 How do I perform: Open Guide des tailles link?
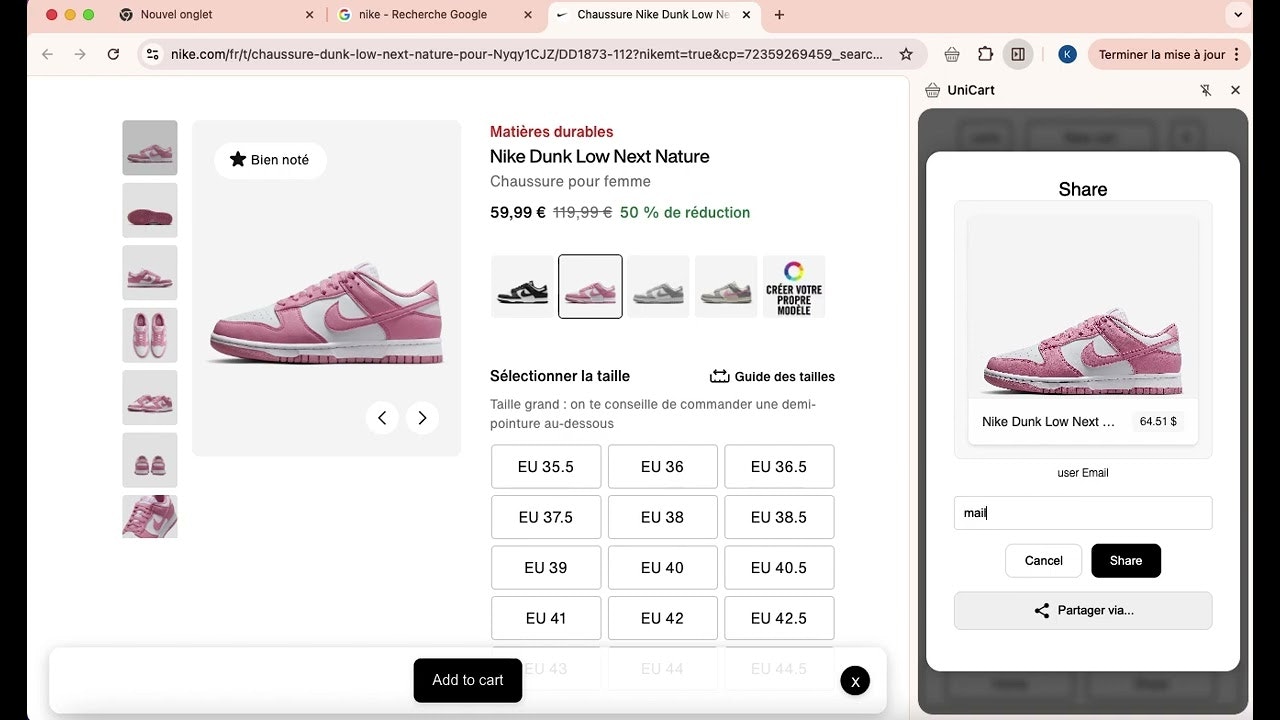[772, 377]
